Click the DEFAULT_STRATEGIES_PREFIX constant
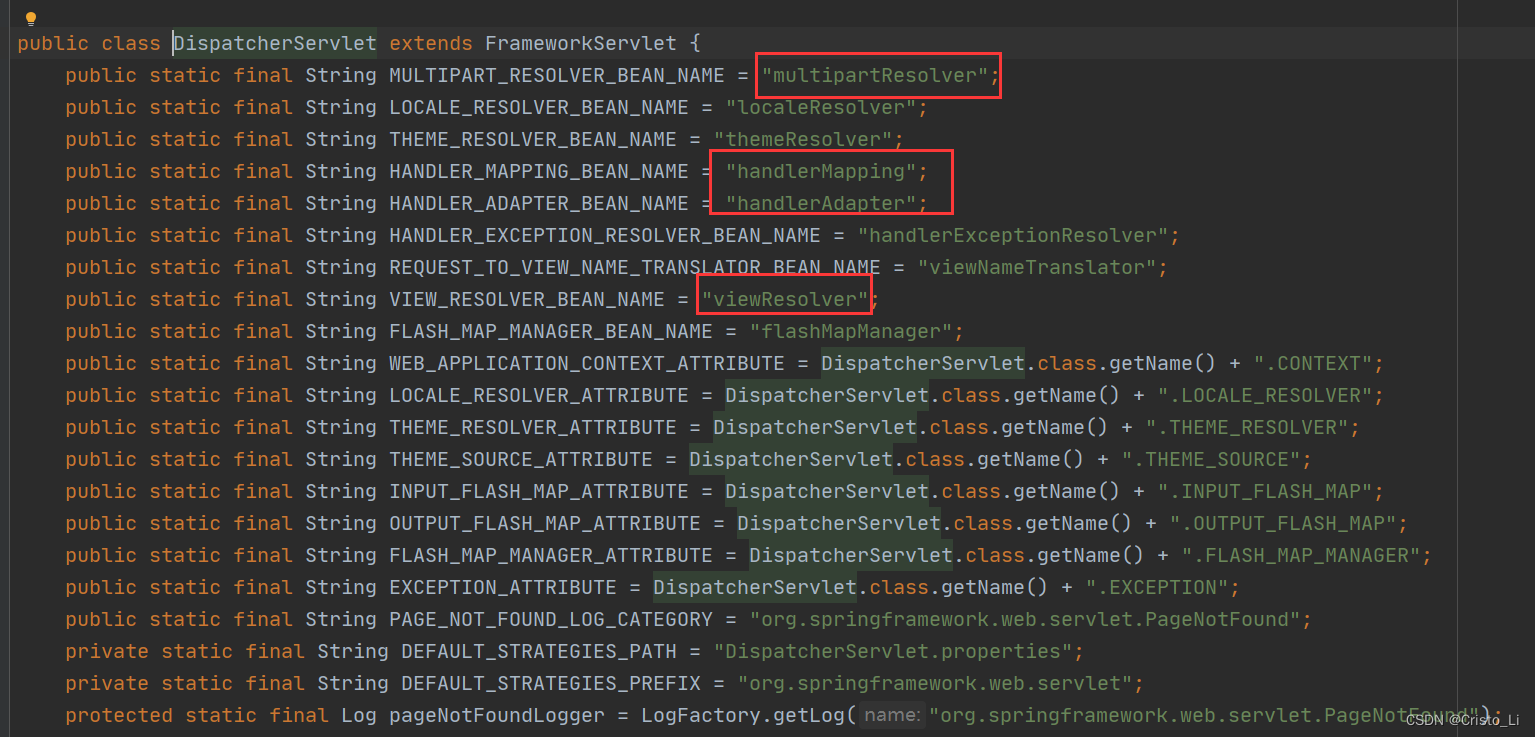Image resolution: width=1535 pixels, height=737 pixels. pos(551,683)
